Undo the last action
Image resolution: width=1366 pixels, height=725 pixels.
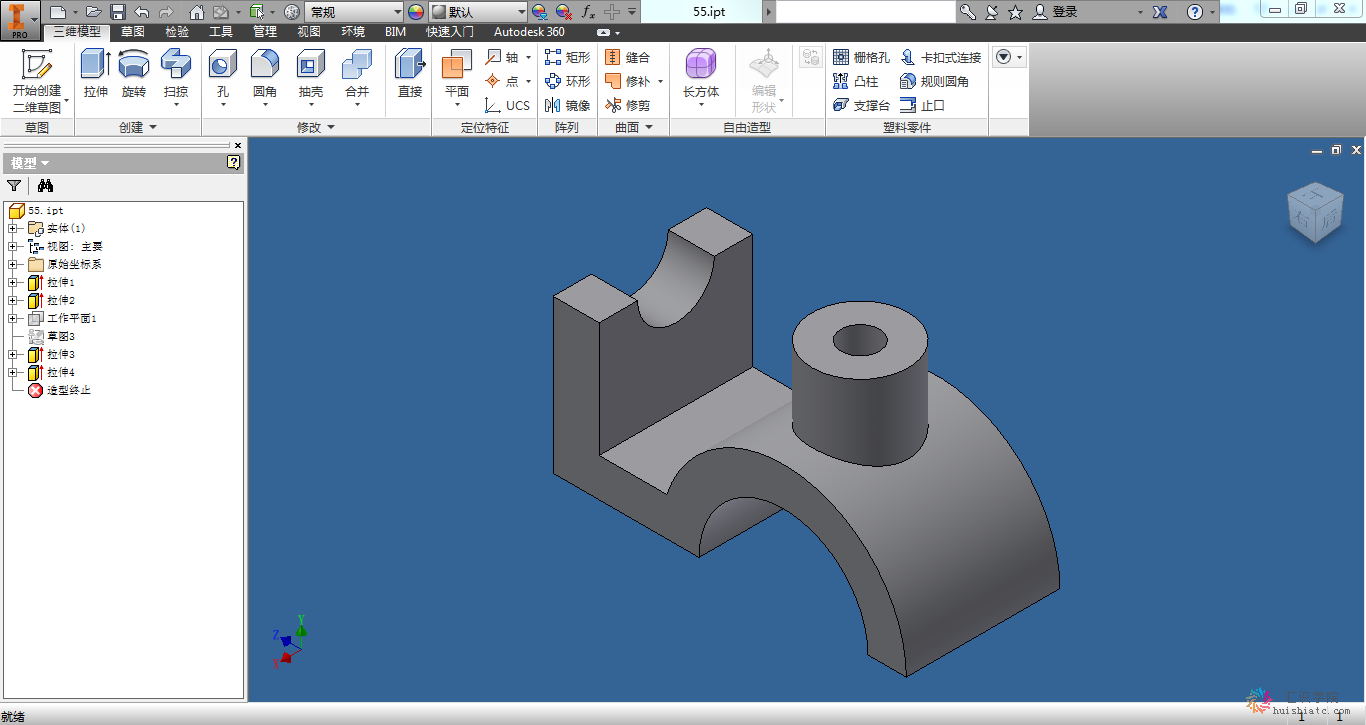[141, 12]
